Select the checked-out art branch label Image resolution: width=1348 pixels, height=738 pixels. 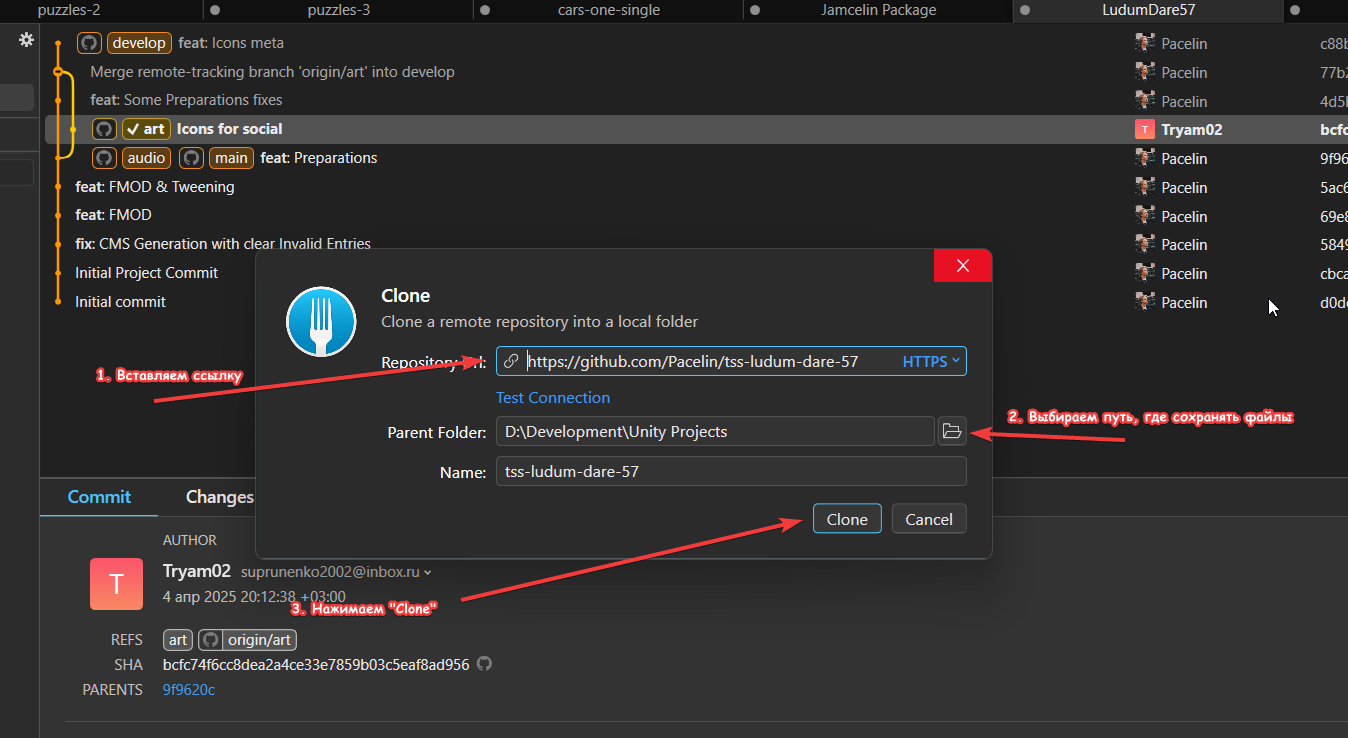tap(145, 129)
